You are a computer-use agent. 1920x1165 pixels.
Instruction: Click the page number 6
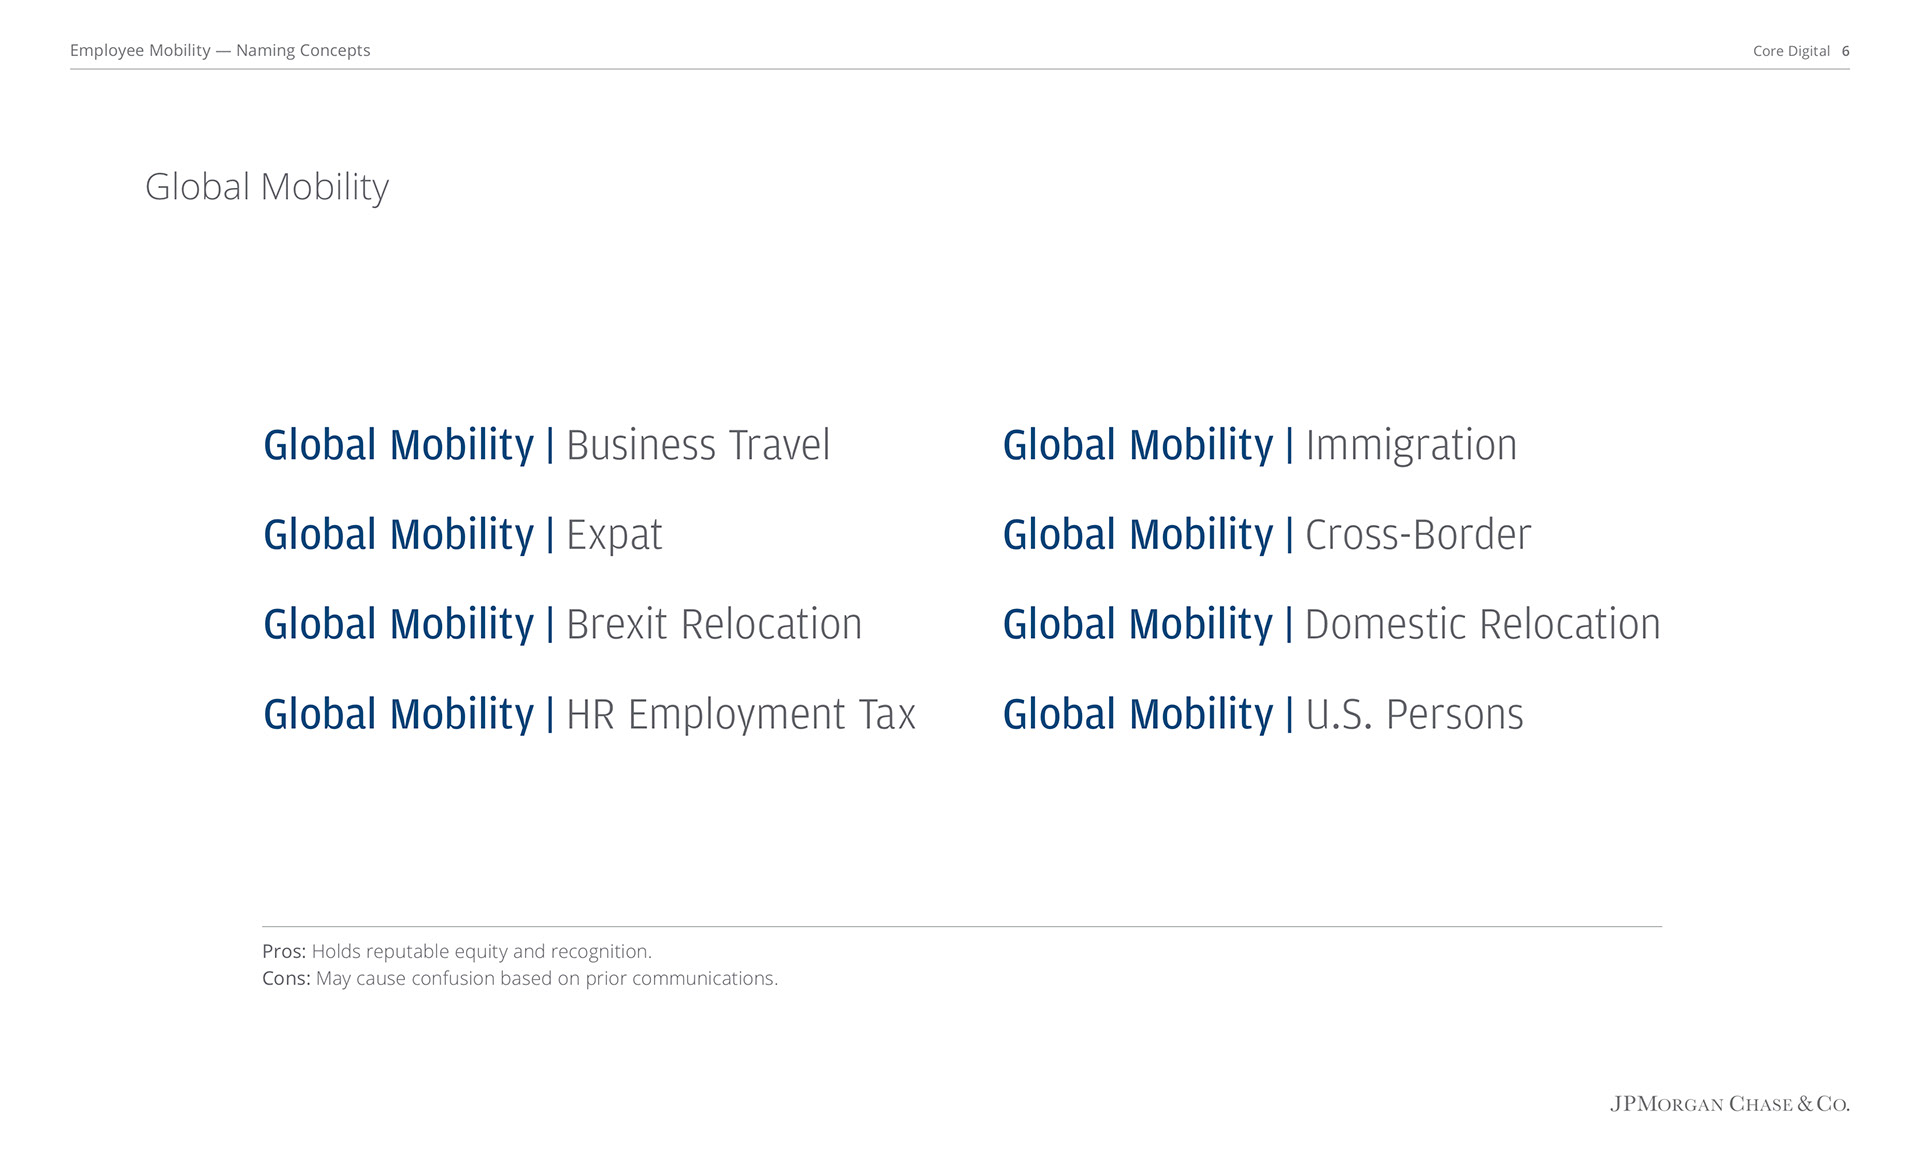(x=1845, y=51)
